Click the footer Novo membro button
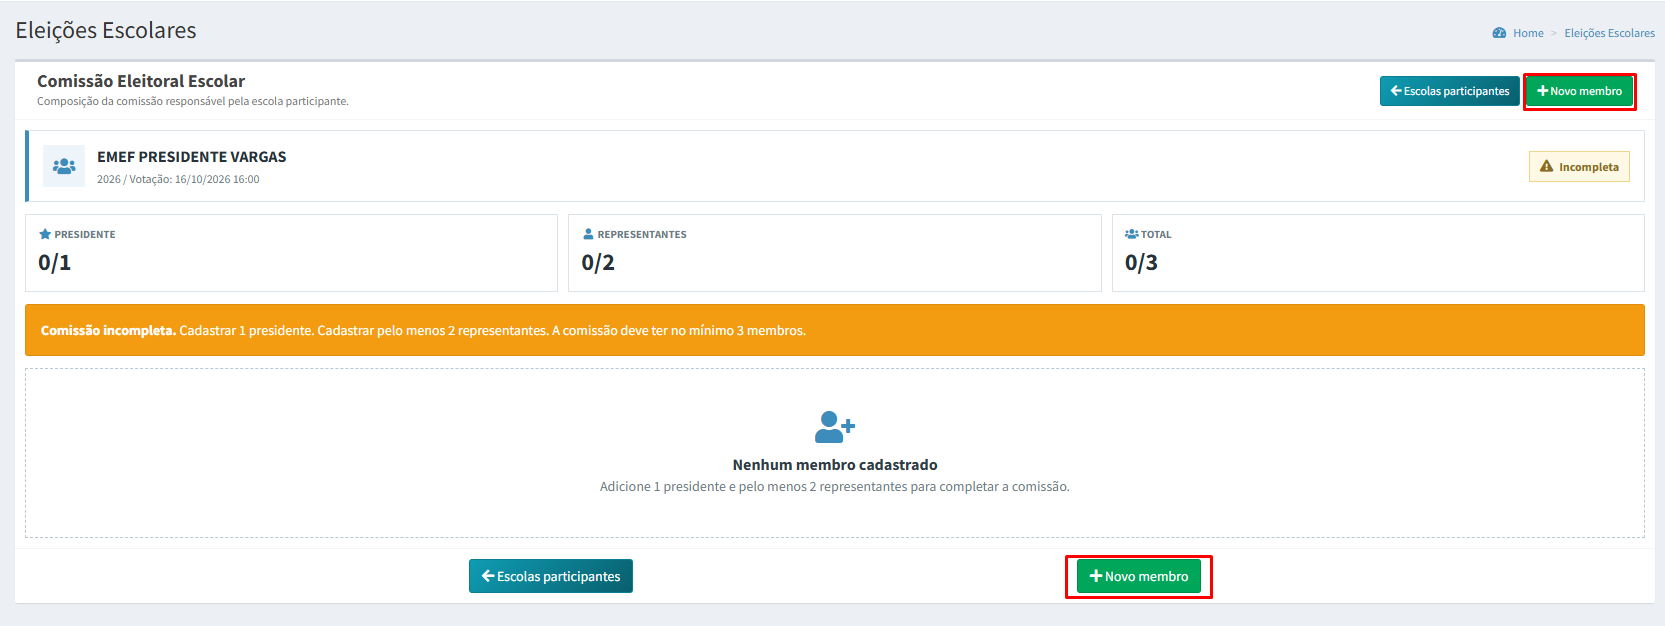This screenshot has height=626, width=1665. (x=1139, y=576)
